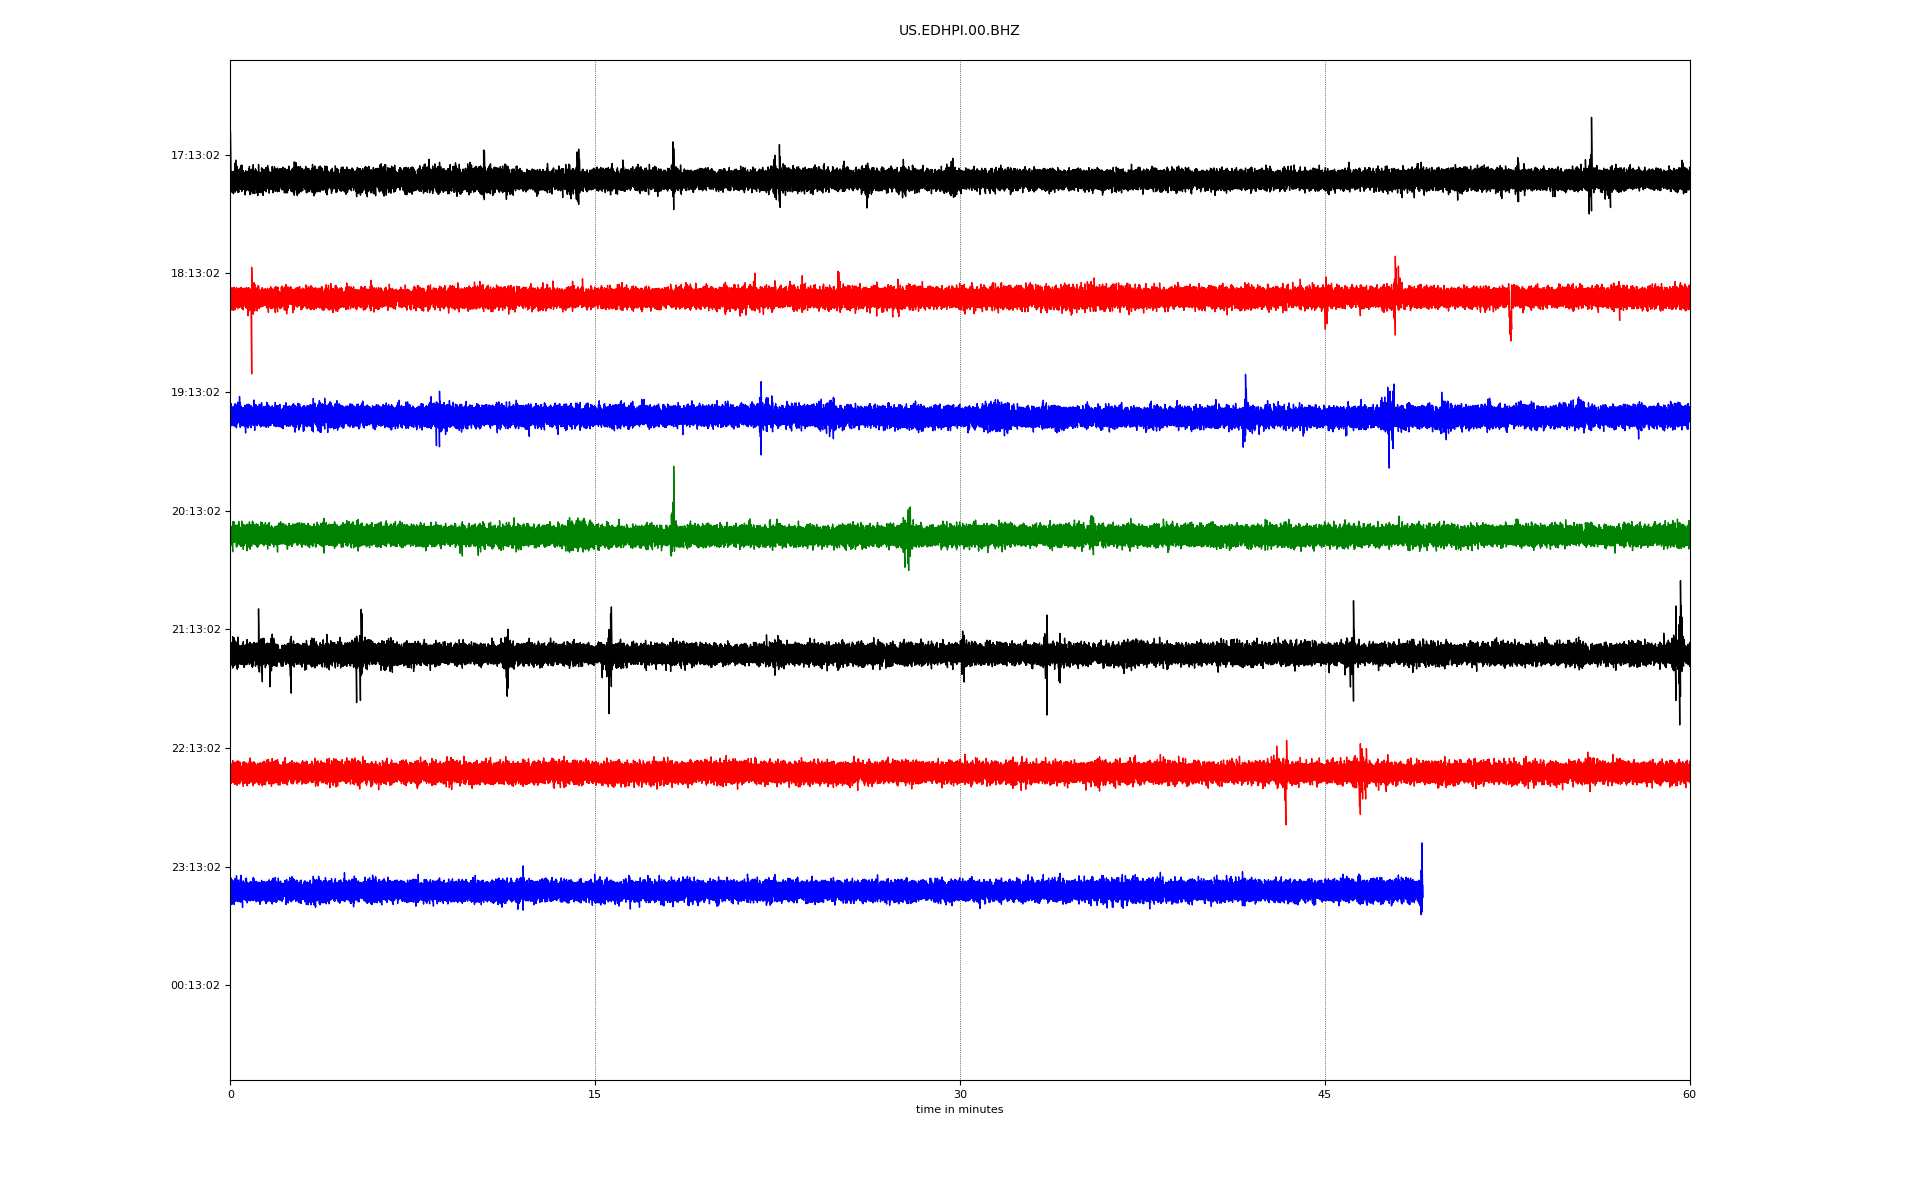The width and height of the screenshot is (1920, 1200).
Task: Select the 00:13:02 time label
Action: 195,985
